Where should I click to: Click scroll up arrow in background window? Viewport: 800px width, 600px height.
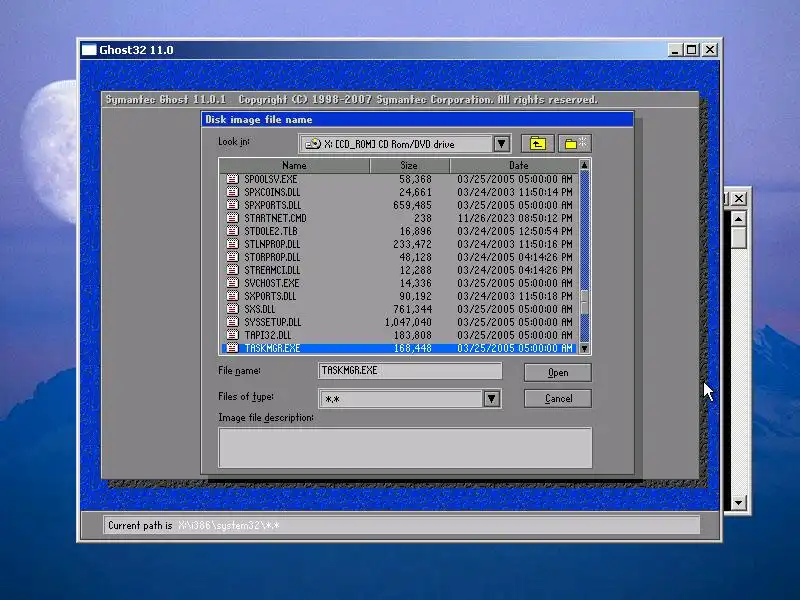(738, 219)
